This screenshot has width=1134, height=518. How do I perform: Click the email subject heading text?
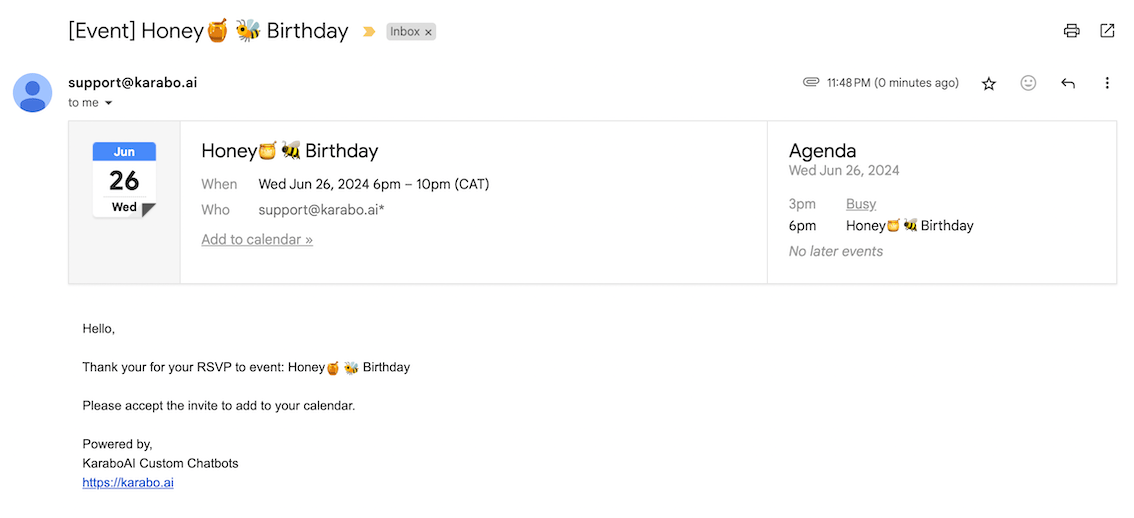tap(208, 31)
